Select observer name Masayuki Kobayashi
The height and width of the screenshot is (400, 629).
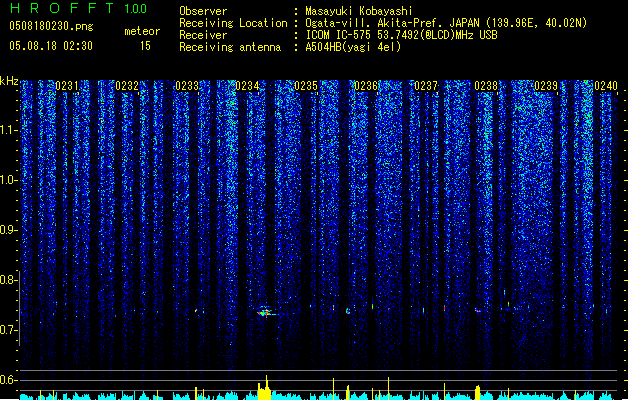point(359,11)
